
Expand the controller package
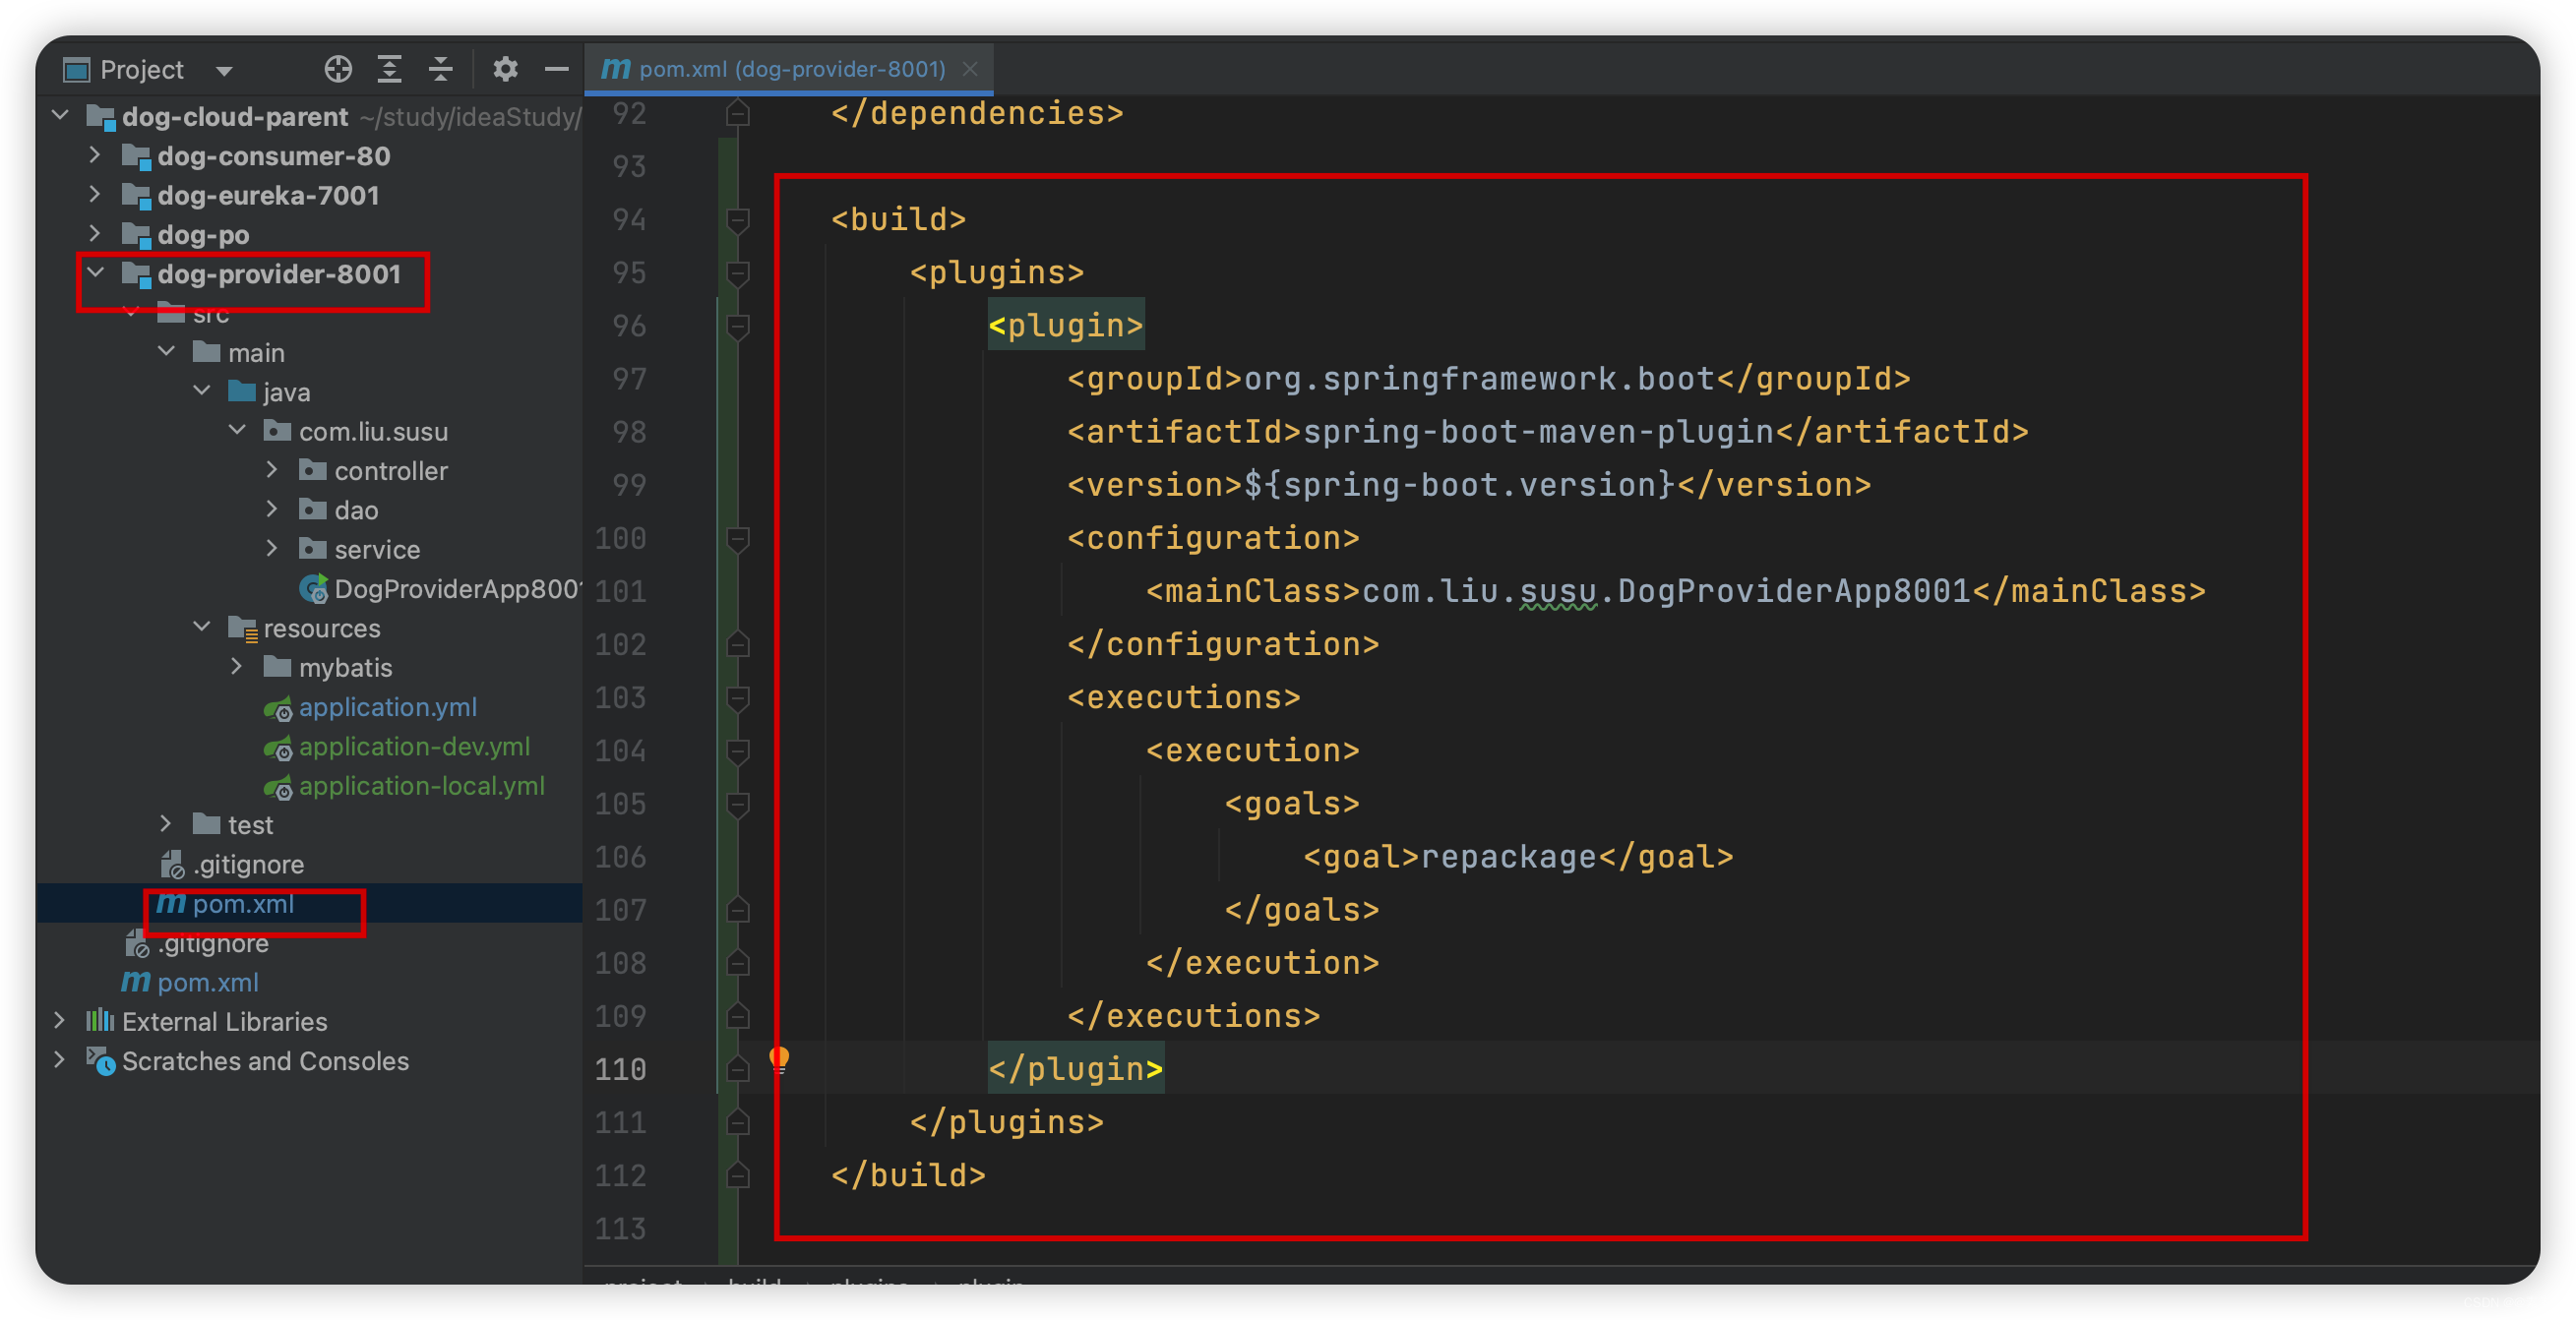[x=272, y=470]
